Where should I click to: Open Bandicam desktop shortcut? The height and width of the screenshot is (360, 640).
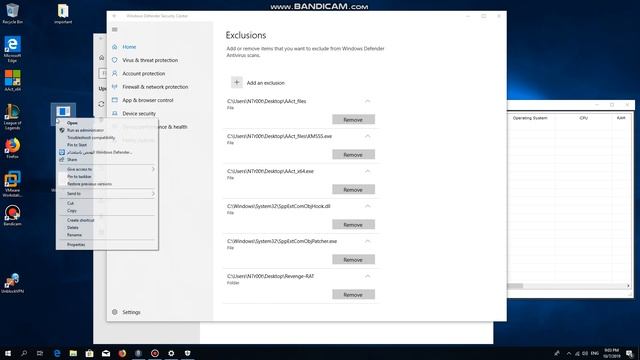tap(12, 215)
